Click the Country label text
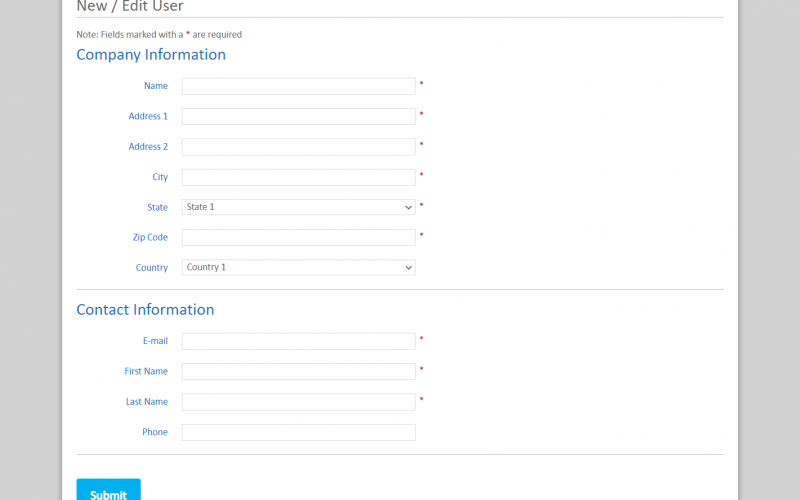The height and width of the screenshot is (500, 800). coord(152,268)
